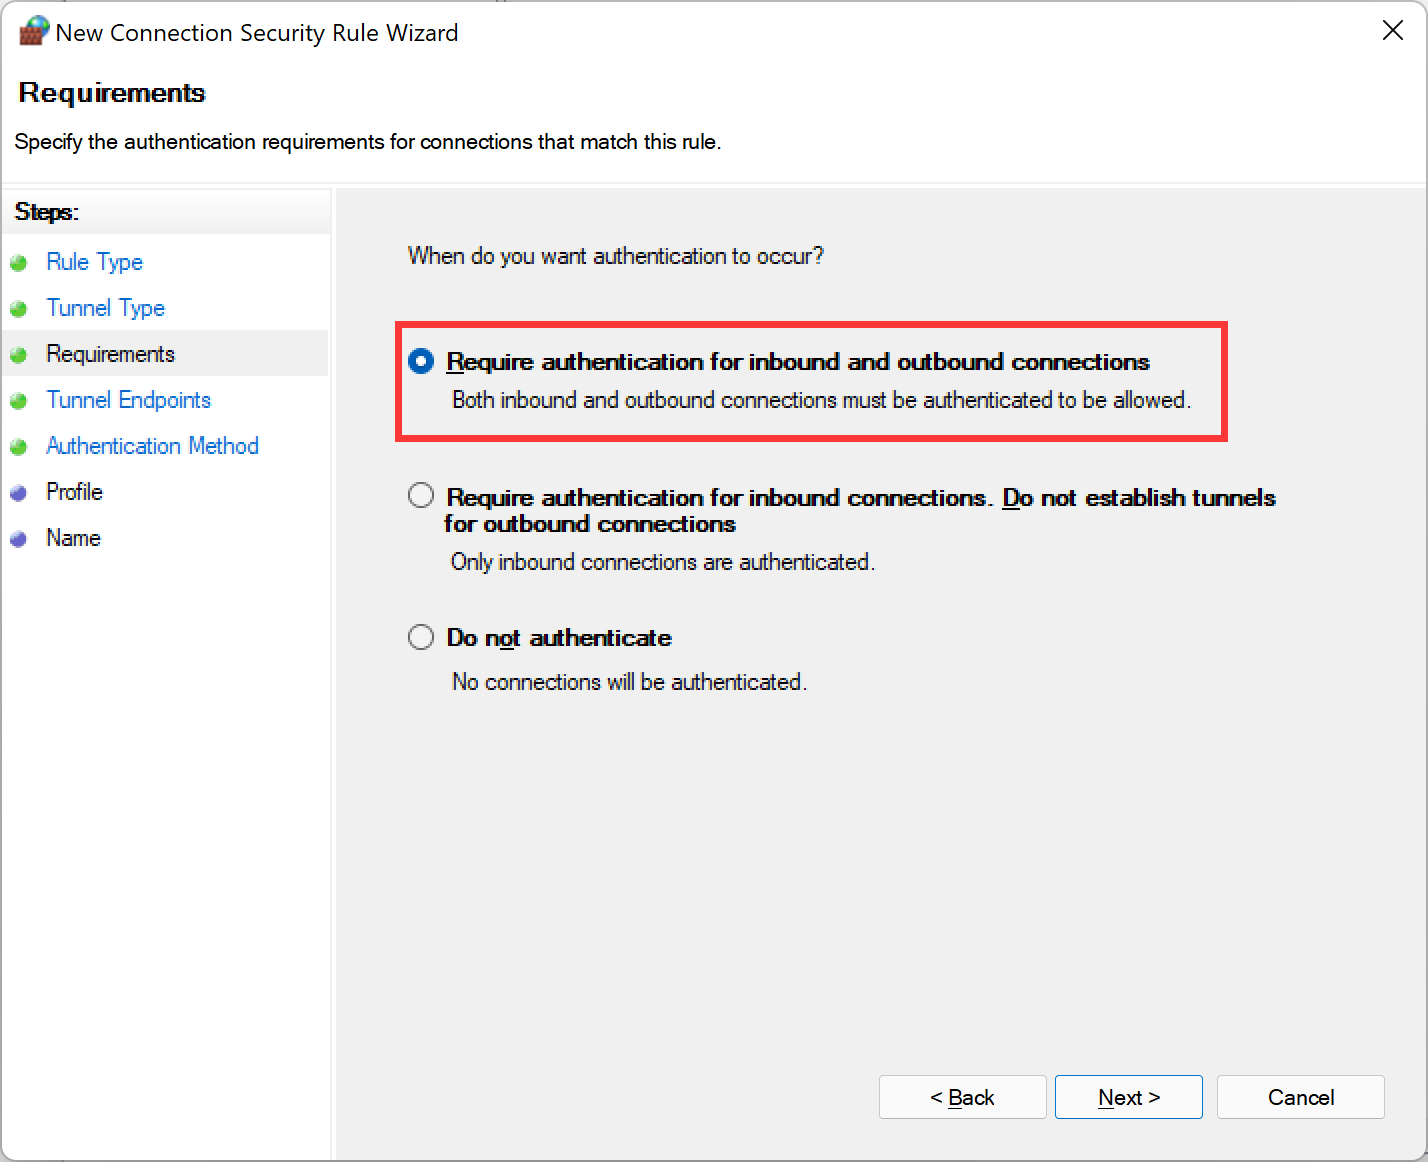This screenshot has width=1428, height=1162.
Task: Select the Profile step in the list
Action: (74, 492)
